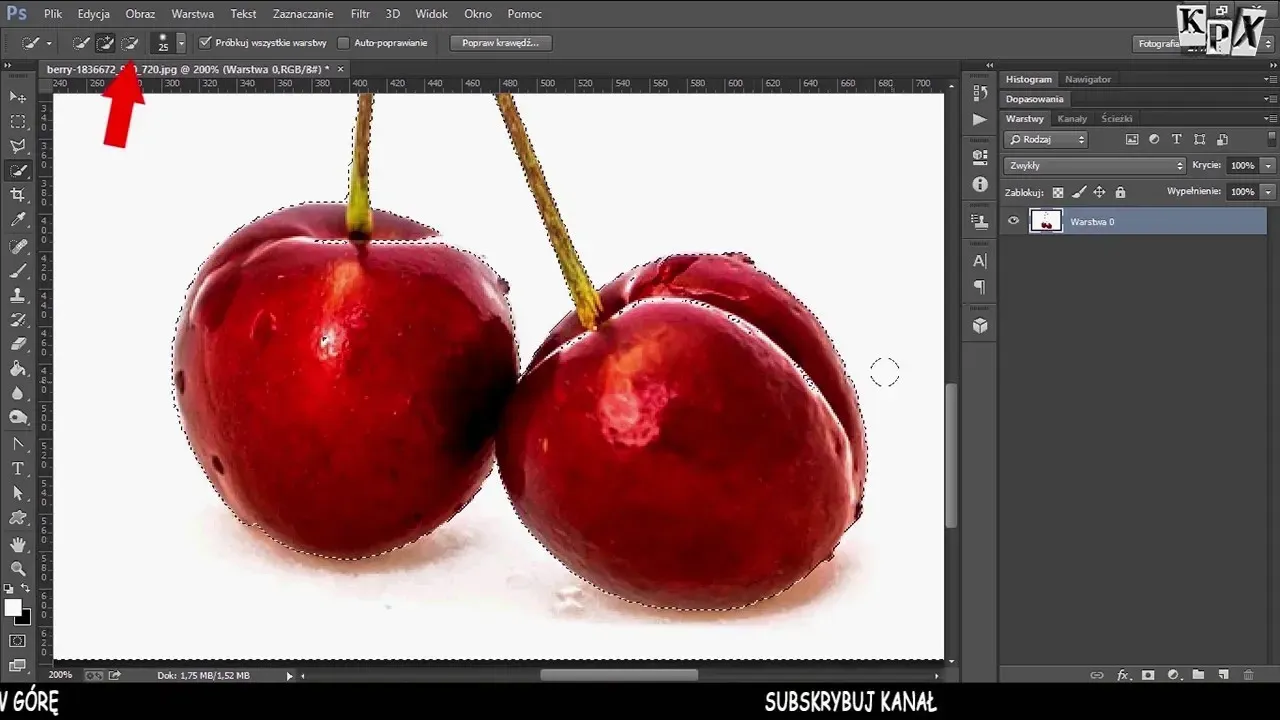Viewport: 1280px width, 720px height.
Task: Select the Crop tool
Action: pos(18,195)
